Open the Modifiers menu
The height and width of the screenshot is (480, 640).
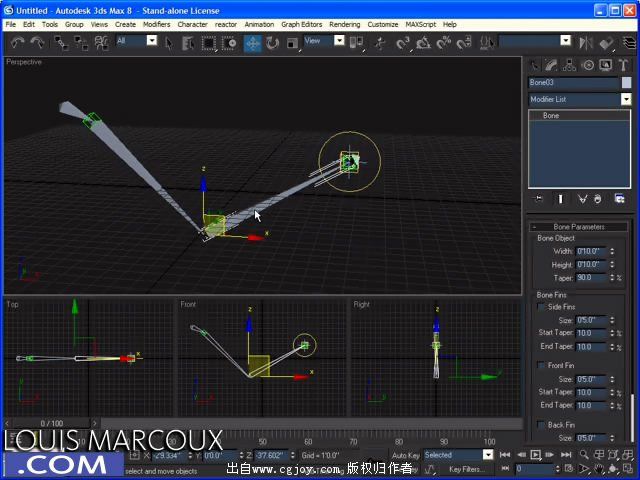[156, 24]
